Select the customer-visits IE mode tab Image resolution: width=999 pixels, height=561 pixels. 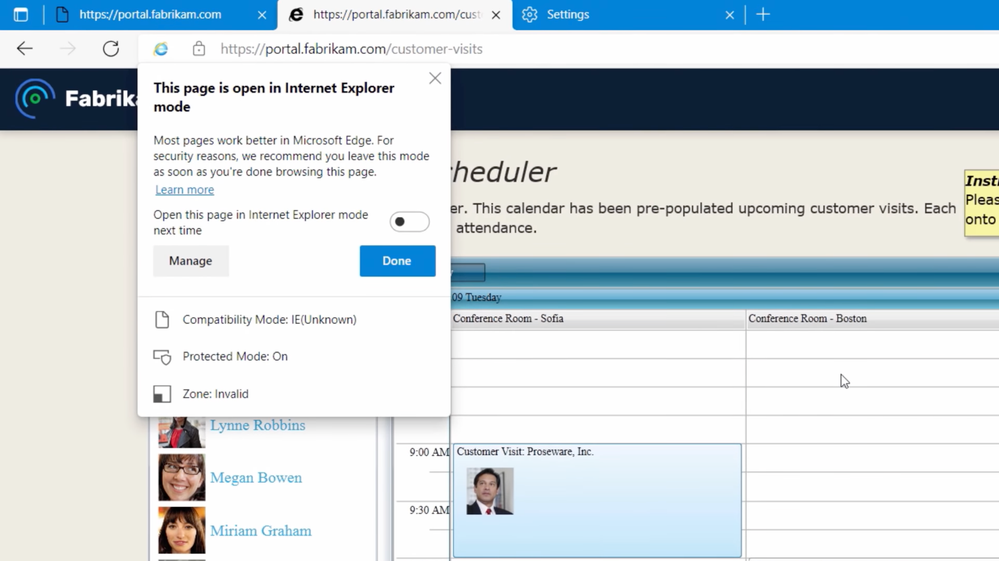(x=394, y=15)
